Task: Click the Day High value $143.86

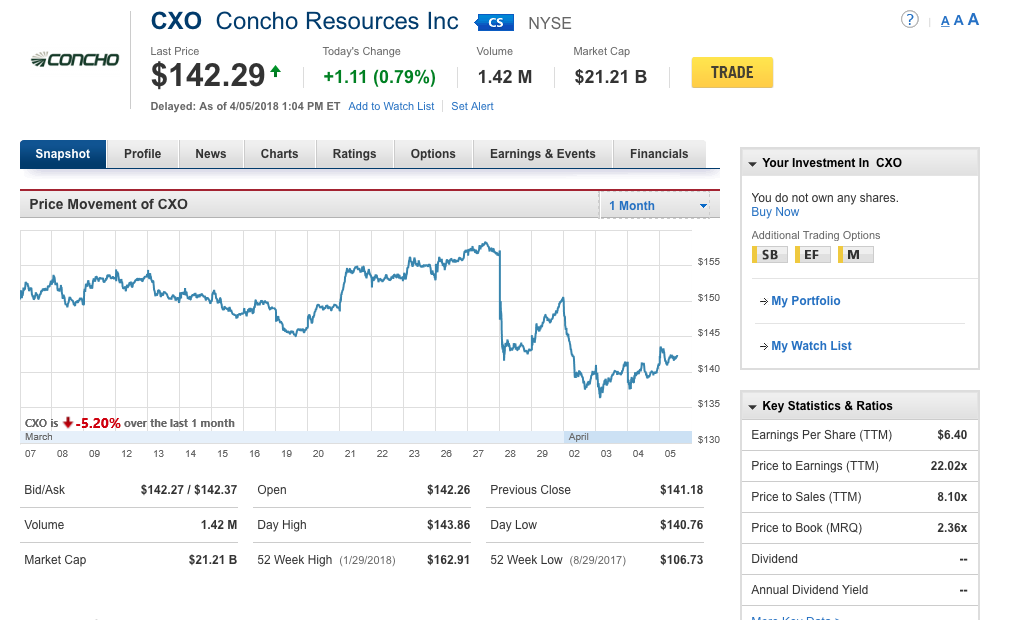Action: pos(449,525)
